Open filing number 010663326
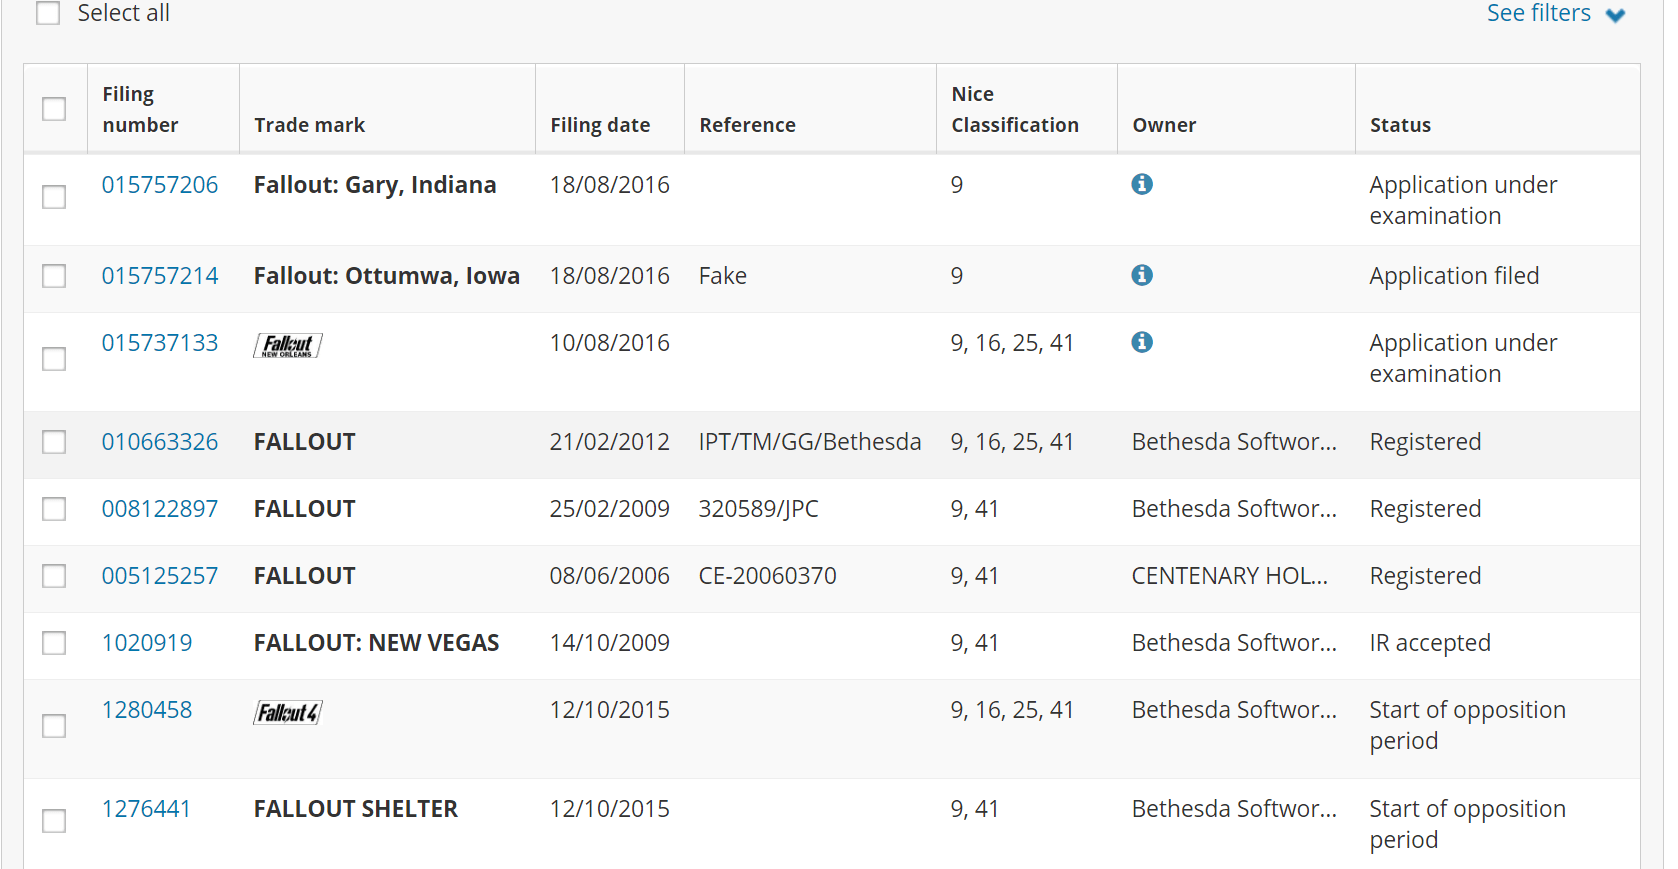The height and width of the screenshot is (869, 1678). (160, 442)
